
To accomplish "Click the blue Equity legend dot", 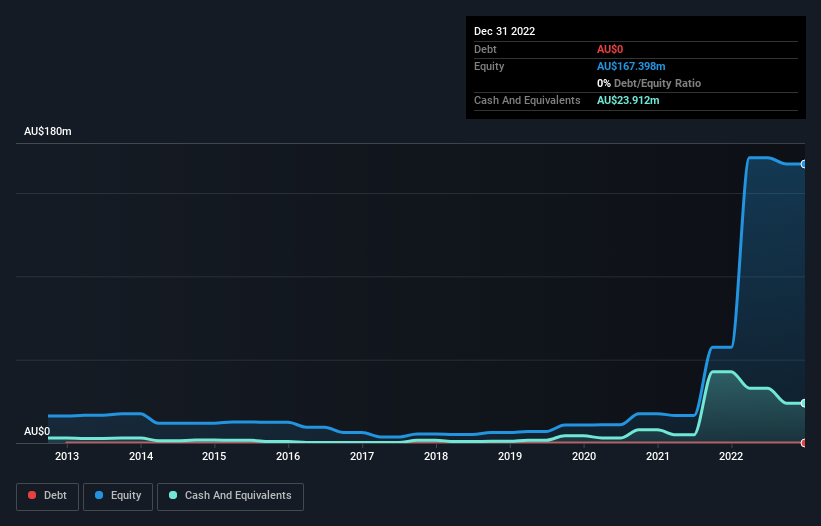I will (x=99, y=495).
